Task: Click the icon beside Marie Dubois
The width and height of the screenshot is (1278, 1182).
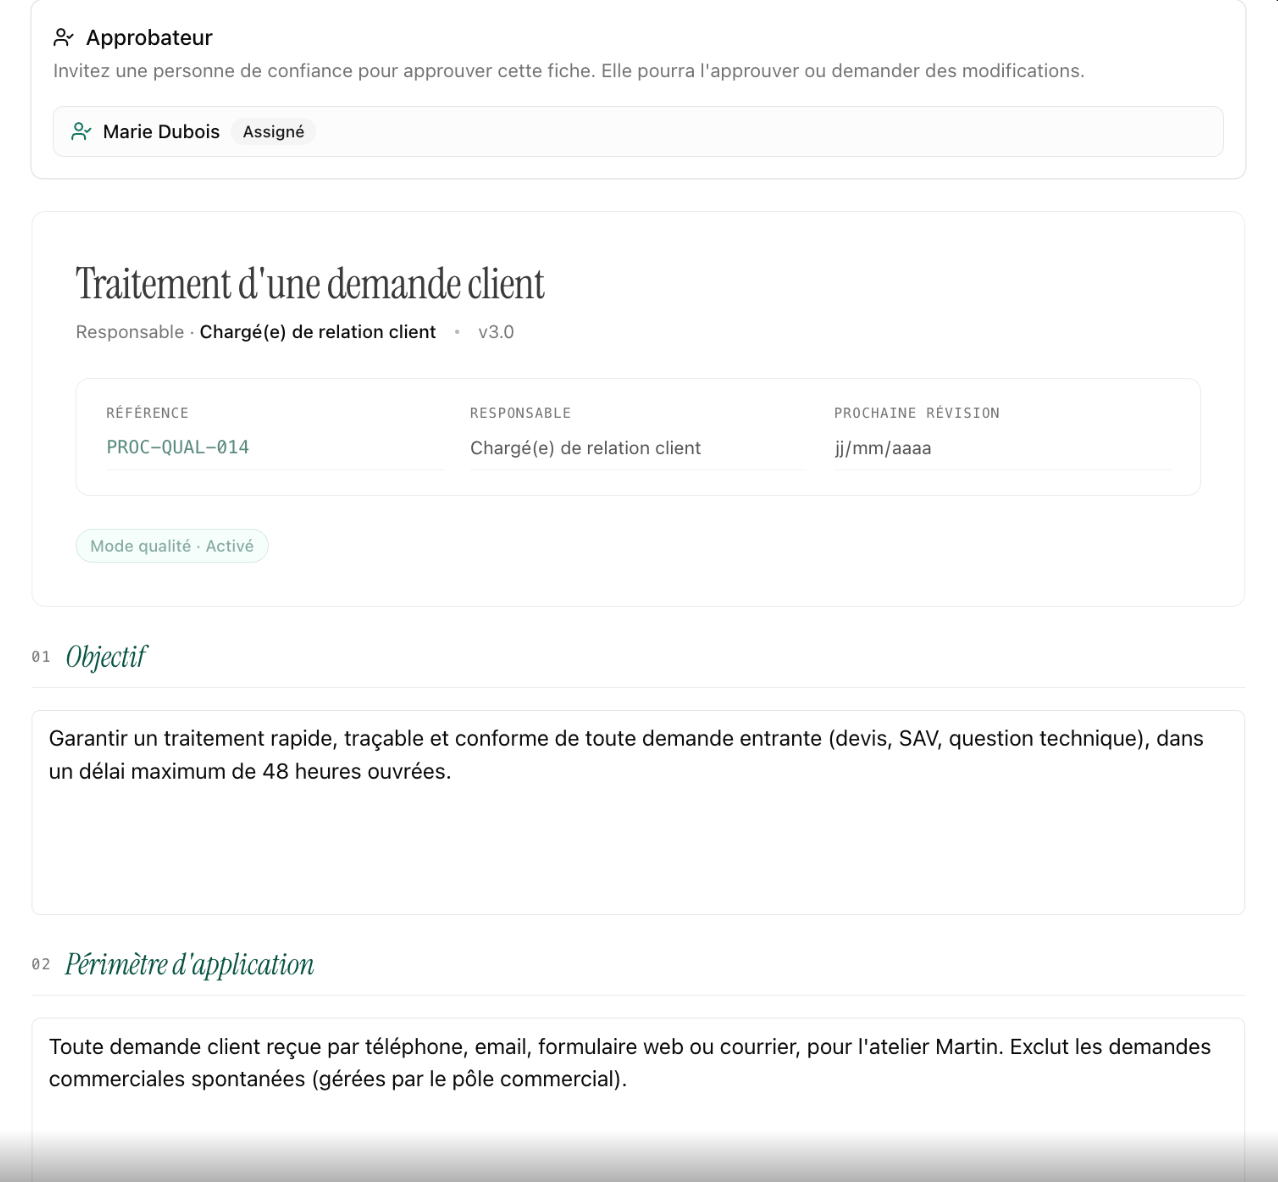Action: tap(81, 132)
